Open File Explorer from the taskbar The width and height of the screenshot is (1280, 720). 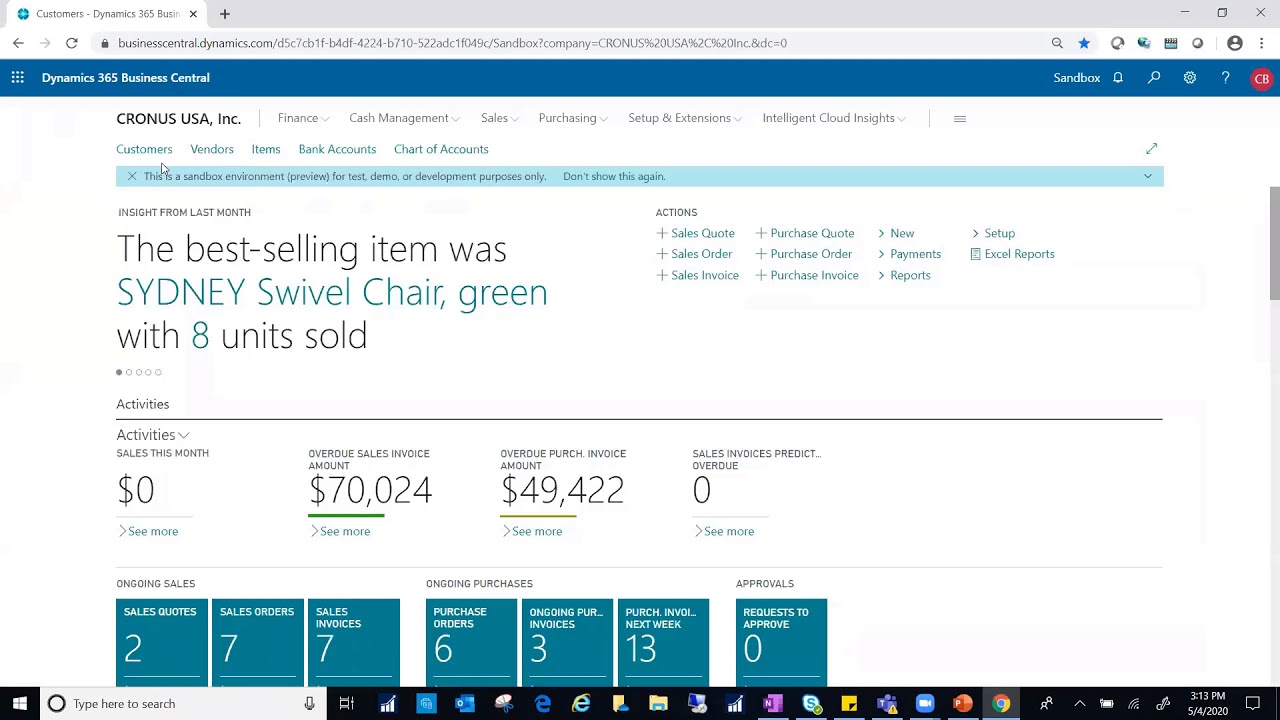[658, 704]
